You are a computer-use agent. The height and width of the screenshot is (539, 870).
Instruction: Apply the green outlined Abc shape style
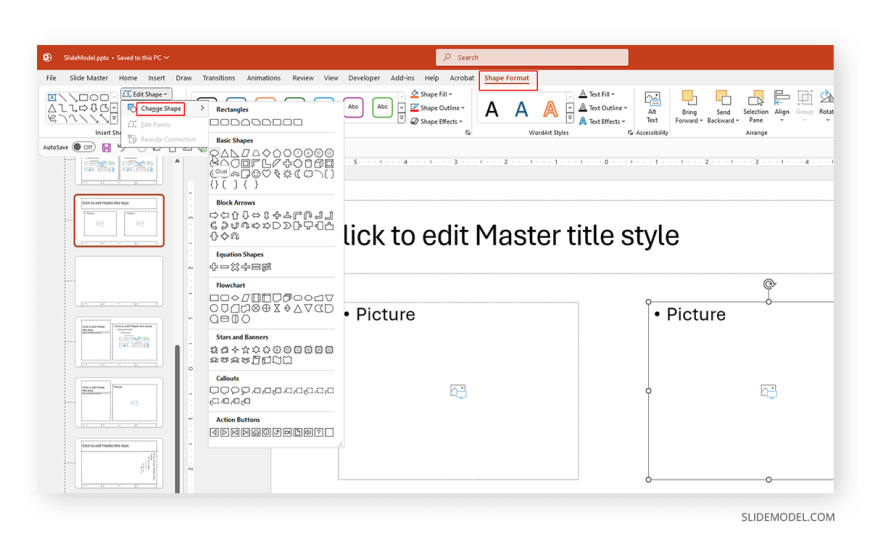click(x=382, y=107)
